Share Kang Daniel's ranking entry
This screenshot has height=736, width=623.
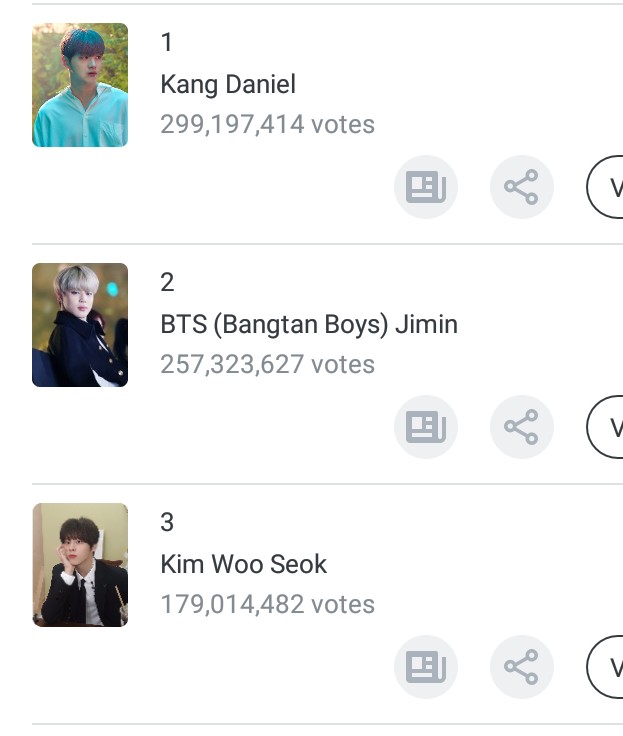(x=521, y=187)
